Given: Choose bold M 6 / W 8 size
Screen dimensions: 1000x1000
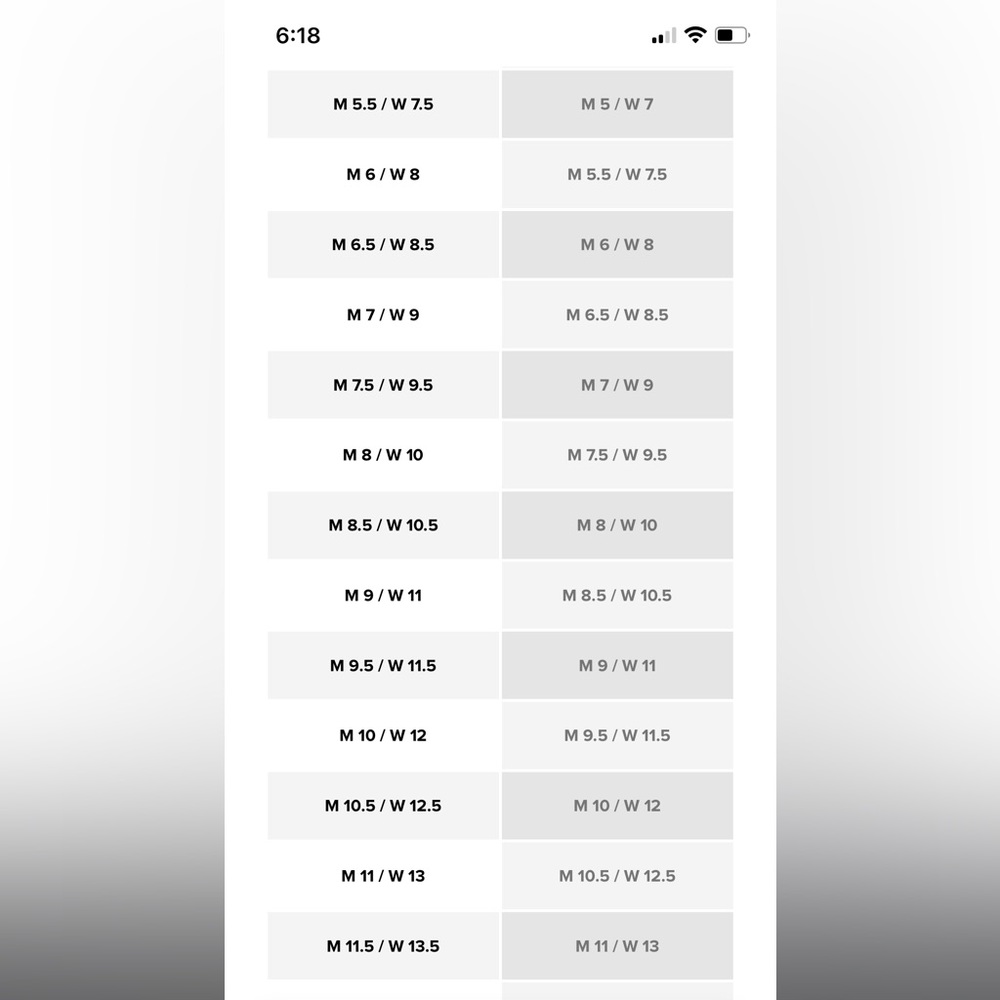Looking at the screenshot, I should tap(383, 174).
